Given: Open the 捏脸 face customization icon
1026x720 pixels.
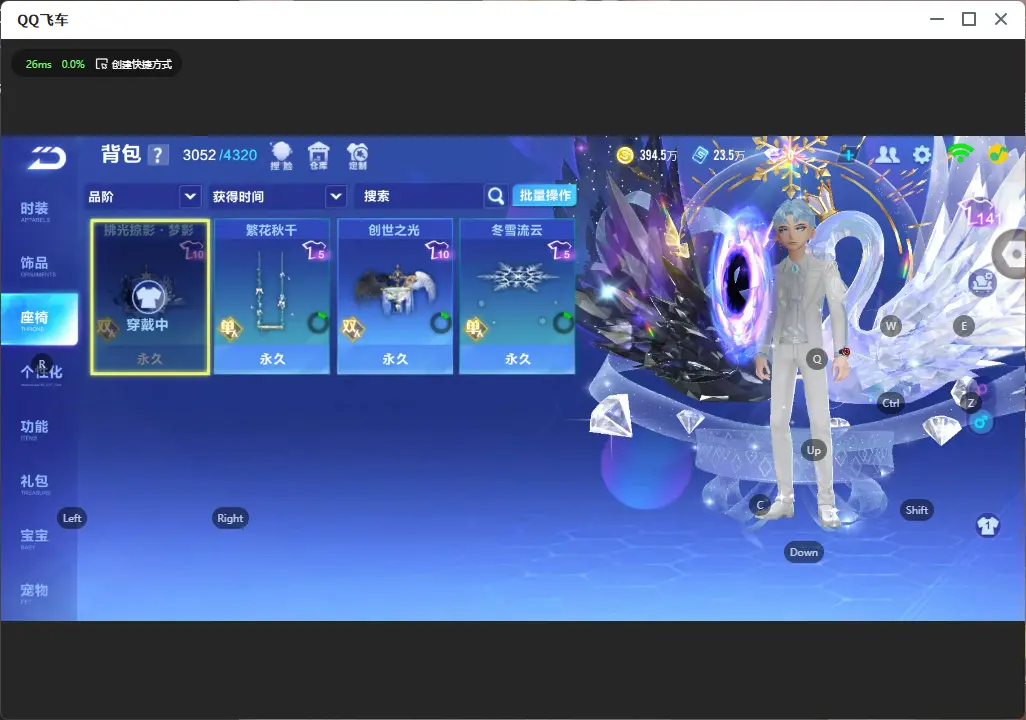Looking at the screenshot, I should [281, 156].
